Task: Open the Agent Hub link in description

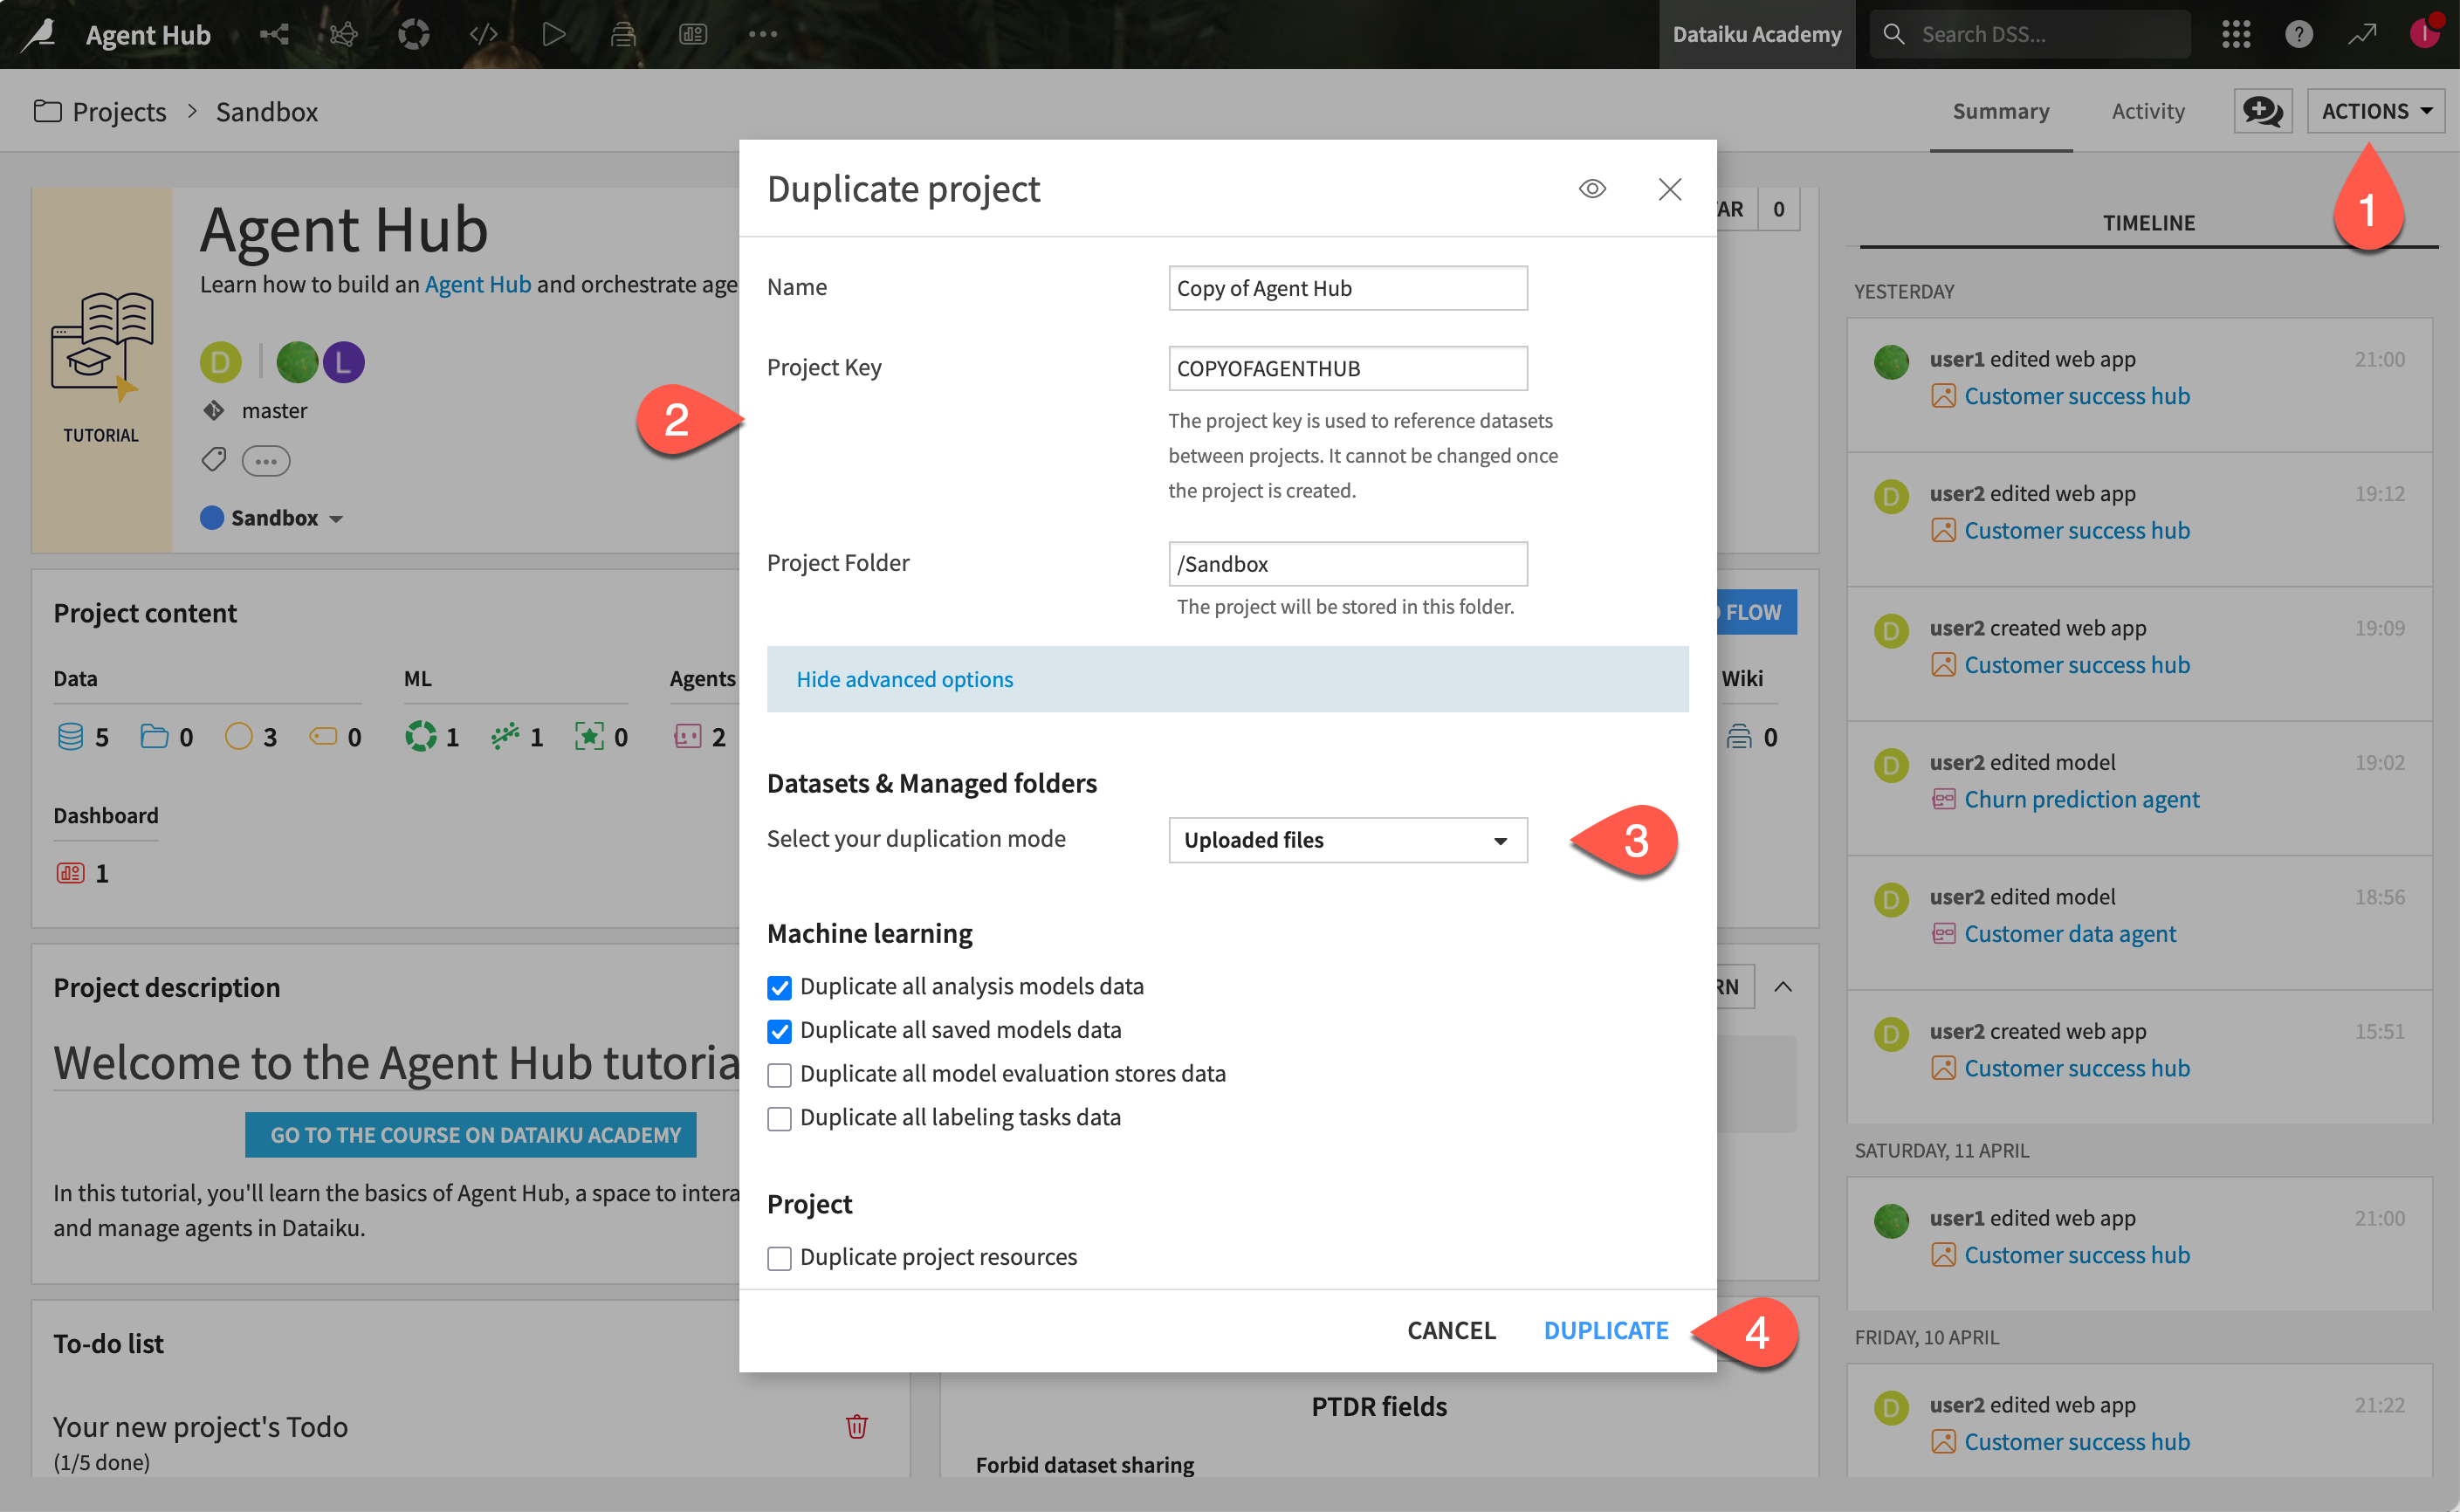Action: pos(478,284)
